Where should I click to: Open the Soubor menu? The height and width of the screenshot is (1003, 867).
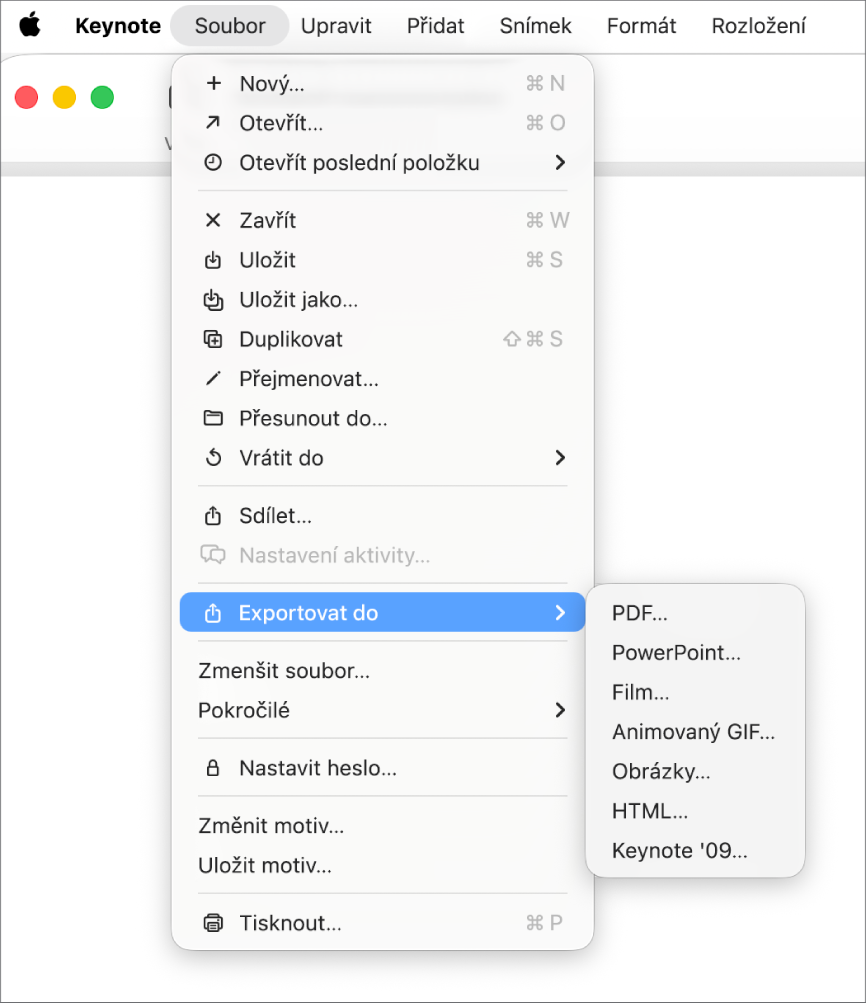tap(230, 26)
